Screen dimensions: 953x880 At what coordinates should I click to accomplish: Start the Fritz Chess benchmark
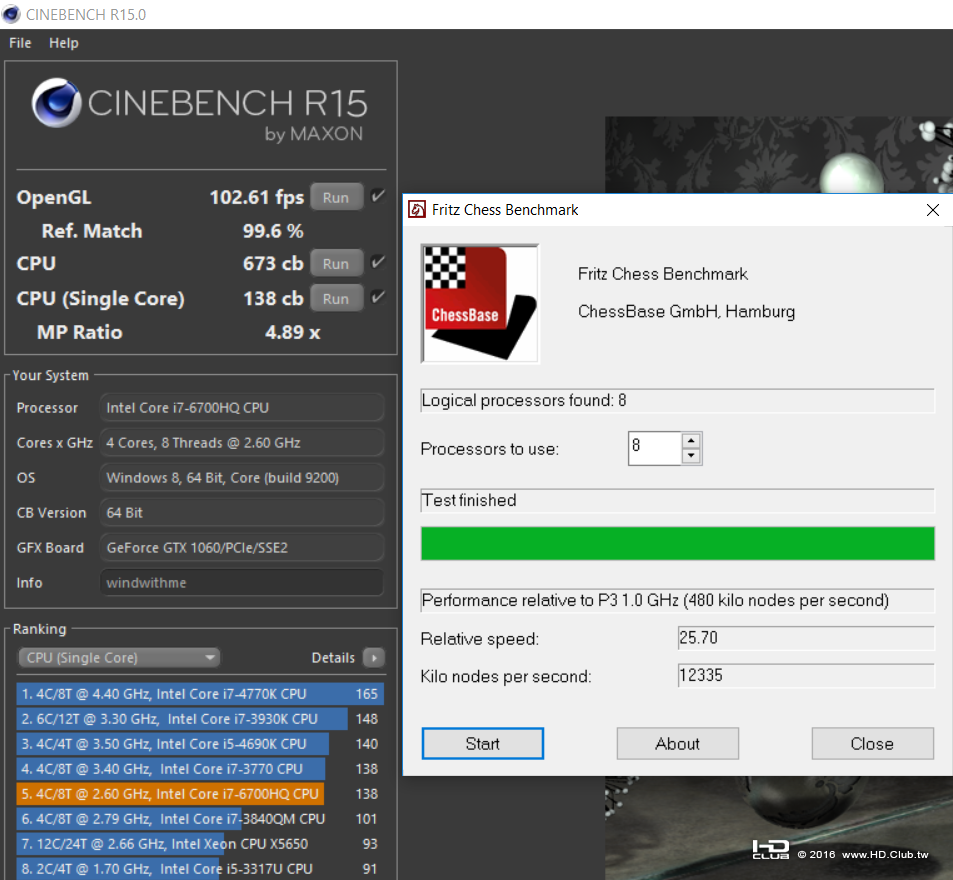pos(483,743)
